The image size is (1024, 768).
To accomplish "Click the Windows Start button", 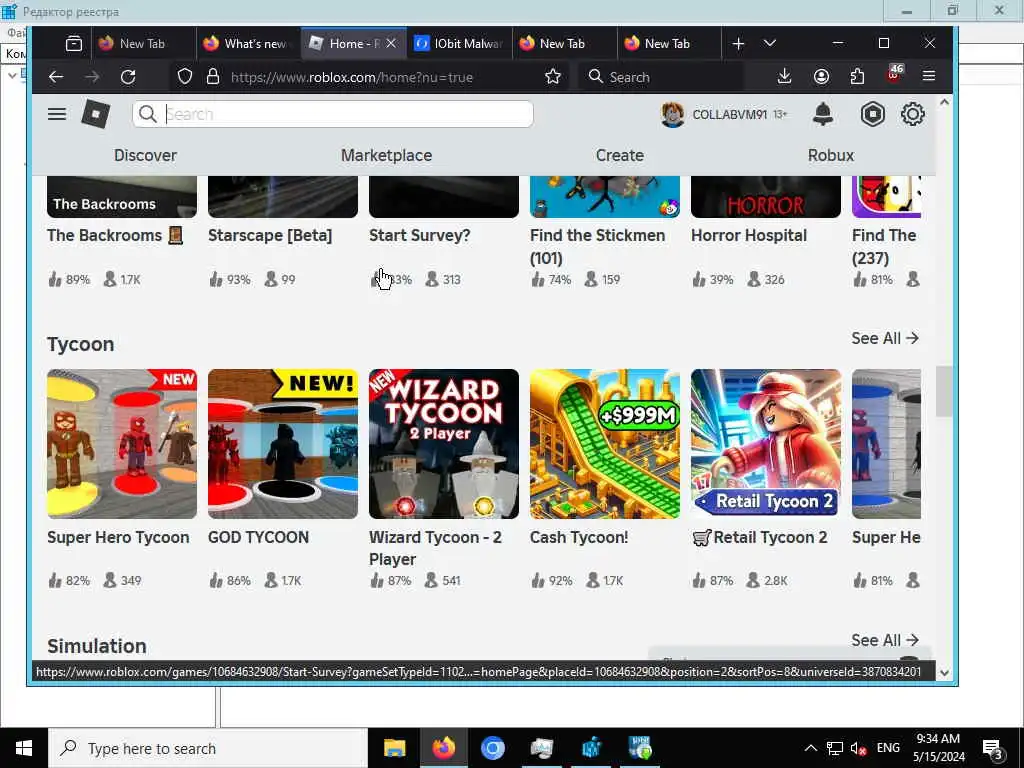I will pyautogui.click(x=24, y=748).
